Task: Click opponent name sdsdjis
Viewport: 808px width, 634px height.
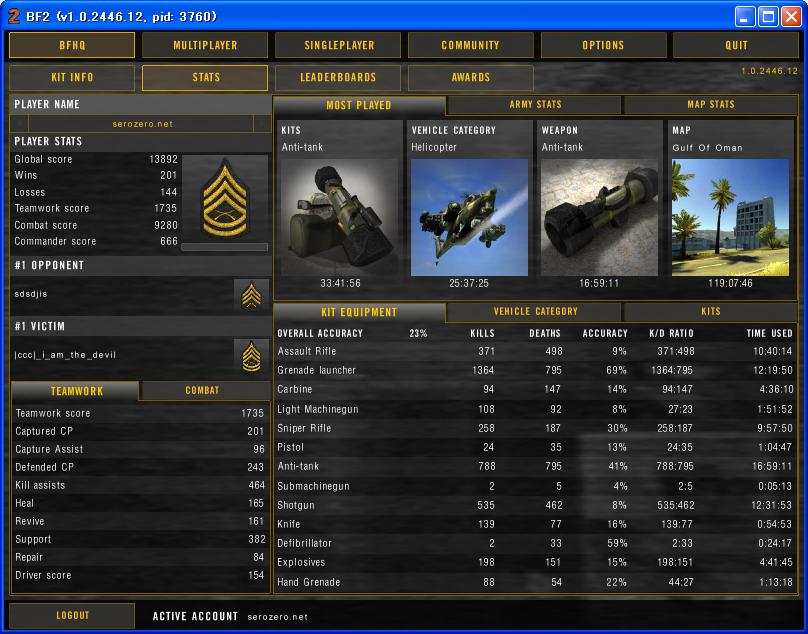Action: (31, 294)
